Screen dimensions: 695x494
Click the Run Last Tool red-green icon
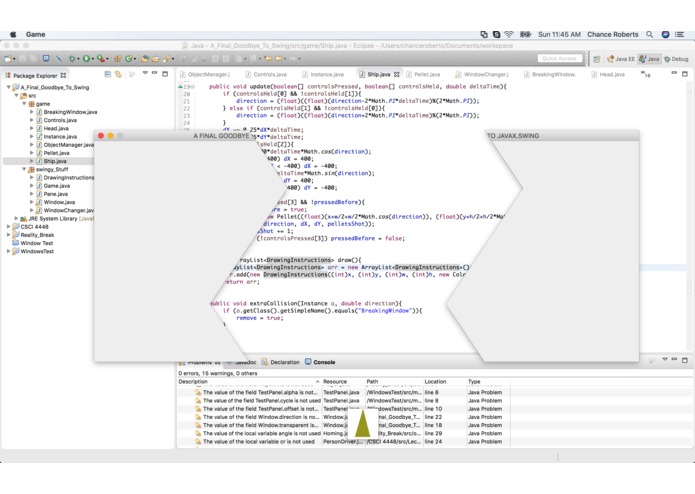click(x=101, y=58)
